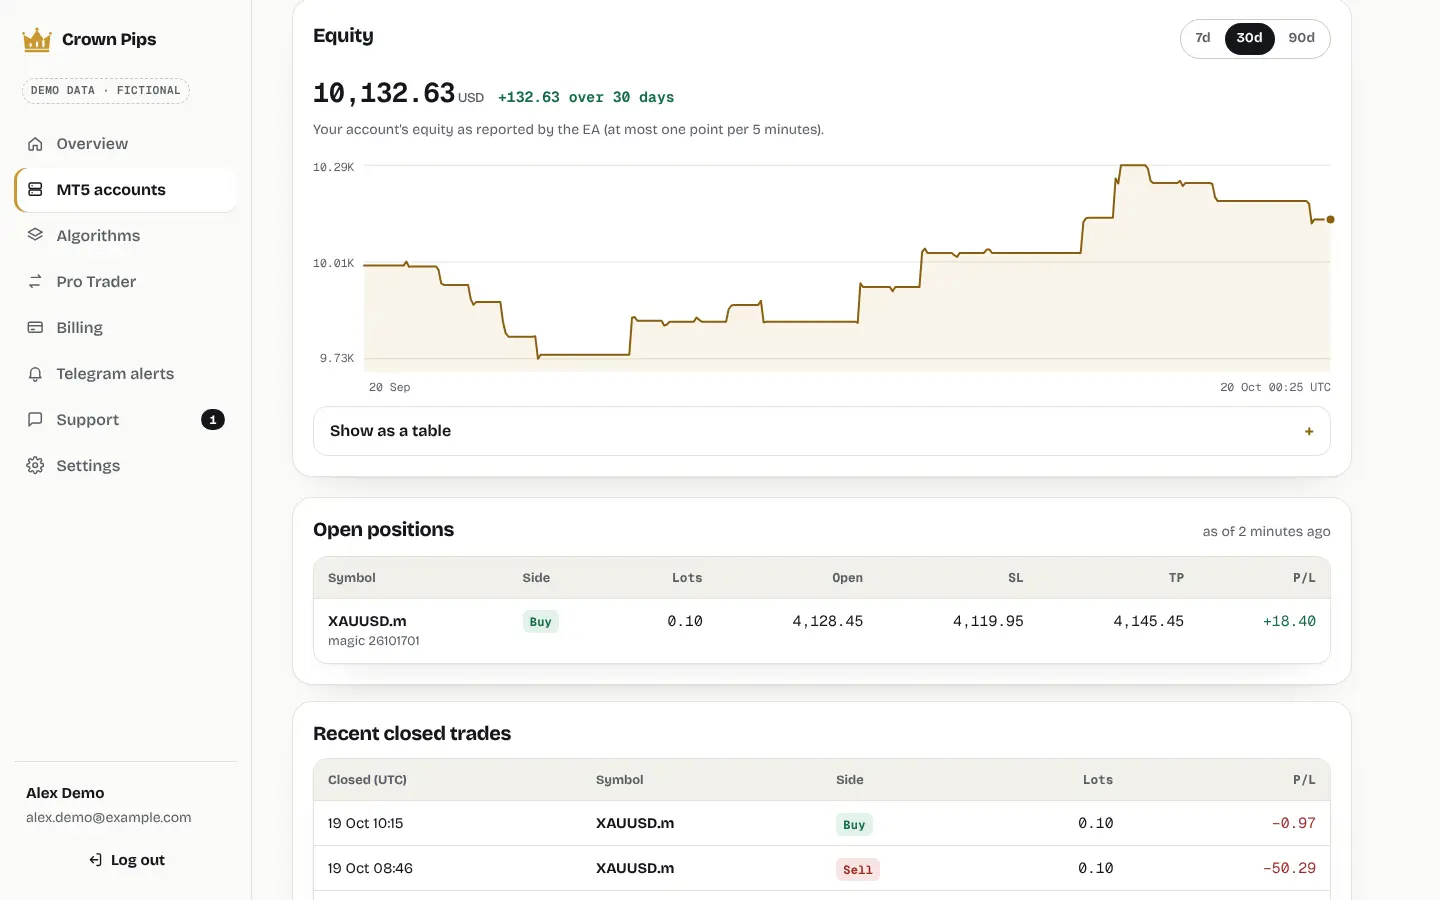
Task: Click the -50.29 P/L value
Action: pos(1289,868)
